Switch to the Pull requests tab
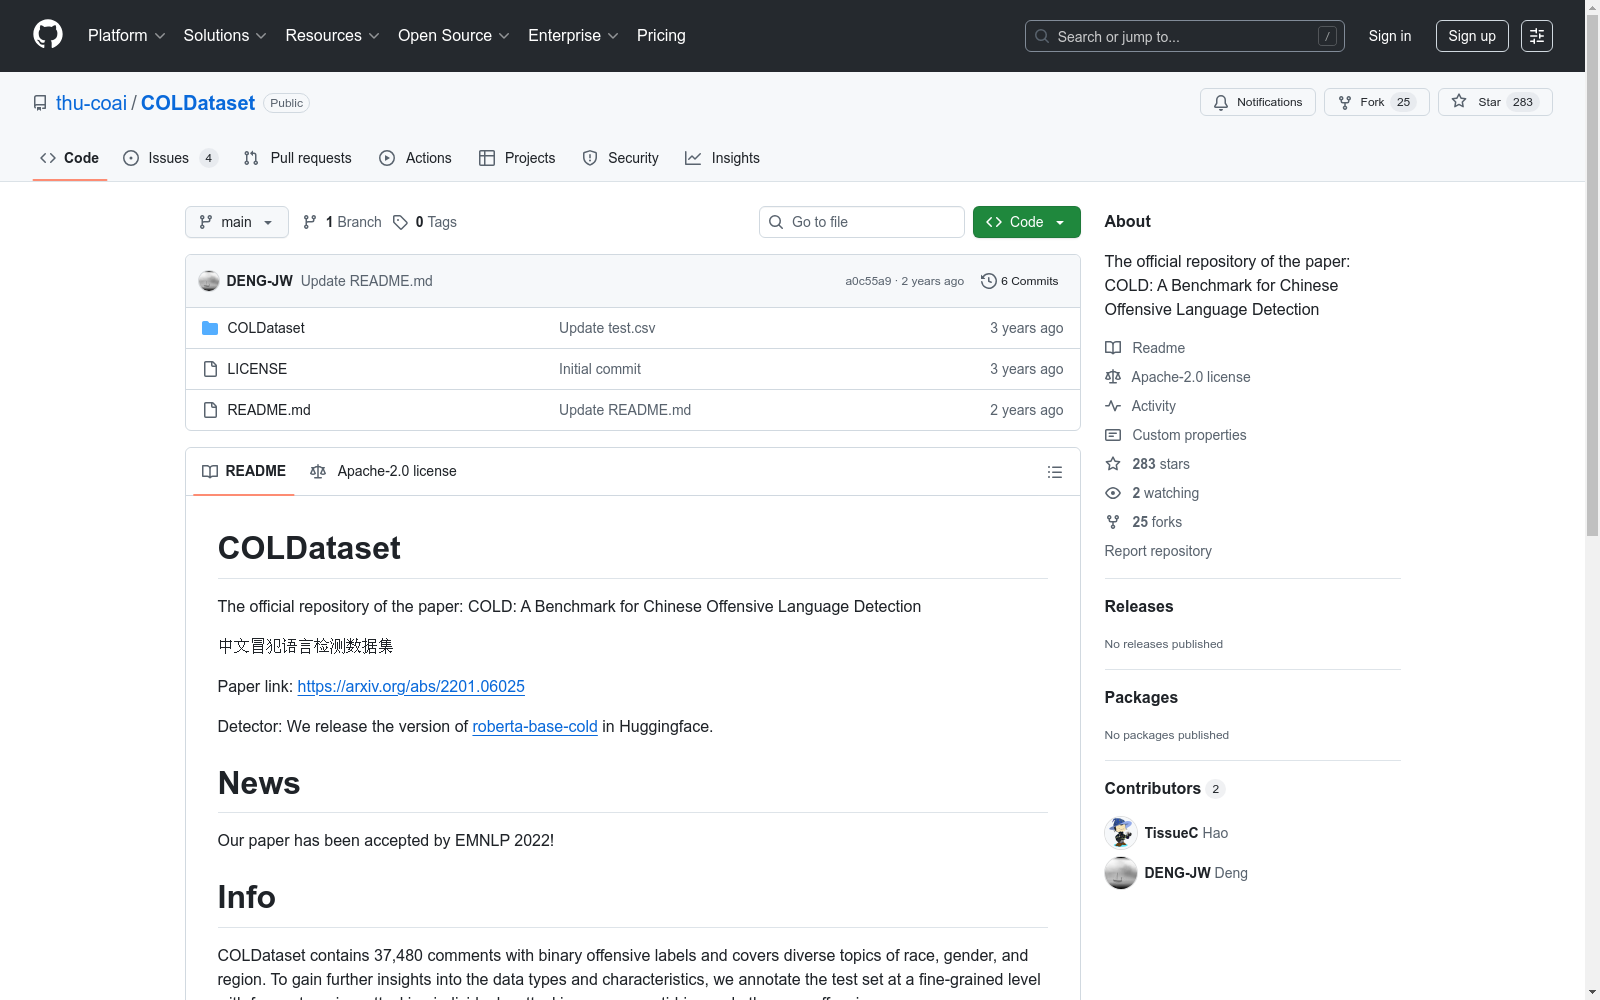This screenshot has height=1000, width=1600. [298, 158]
